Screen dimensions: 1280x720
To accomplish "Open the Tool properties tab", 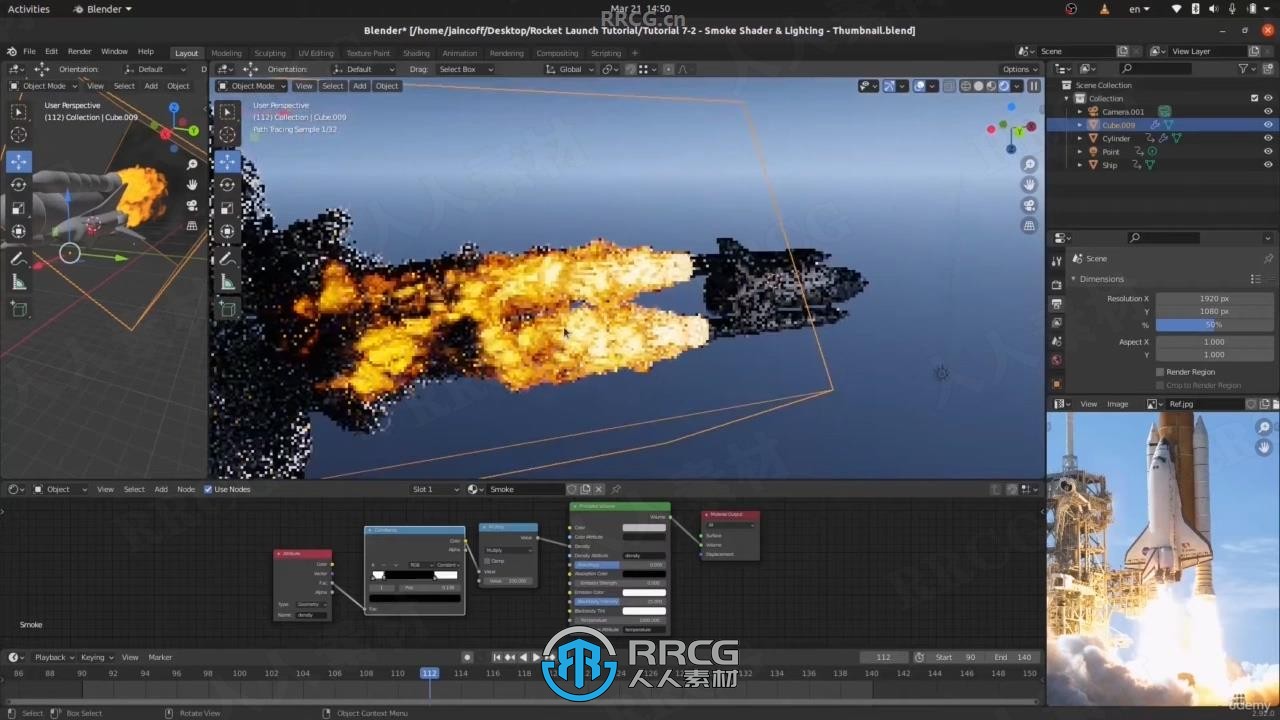I will point(1056,261).
